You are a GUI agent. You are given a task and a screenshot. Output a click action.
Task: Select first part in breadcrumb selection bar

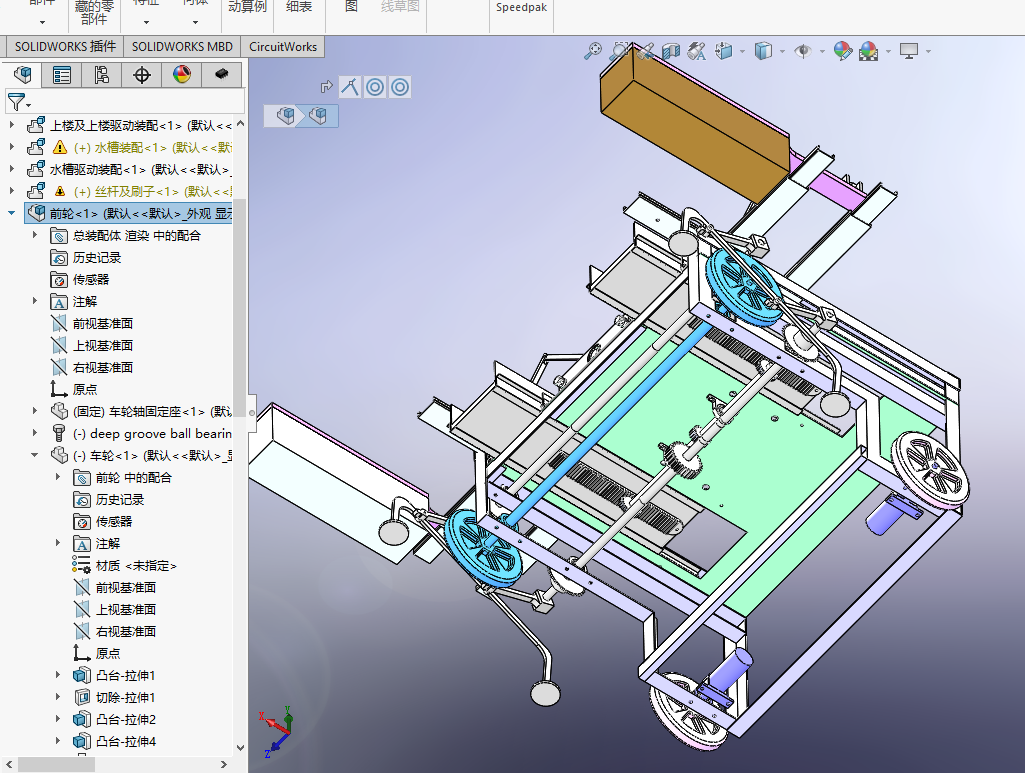285,116
